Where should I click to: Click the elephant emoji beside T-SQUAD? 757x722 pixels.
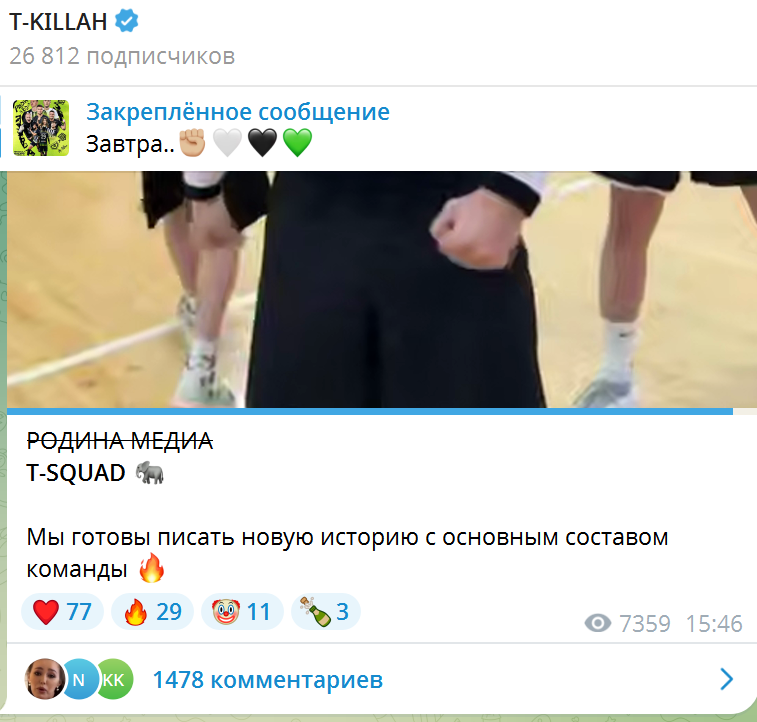click(150, 472)
